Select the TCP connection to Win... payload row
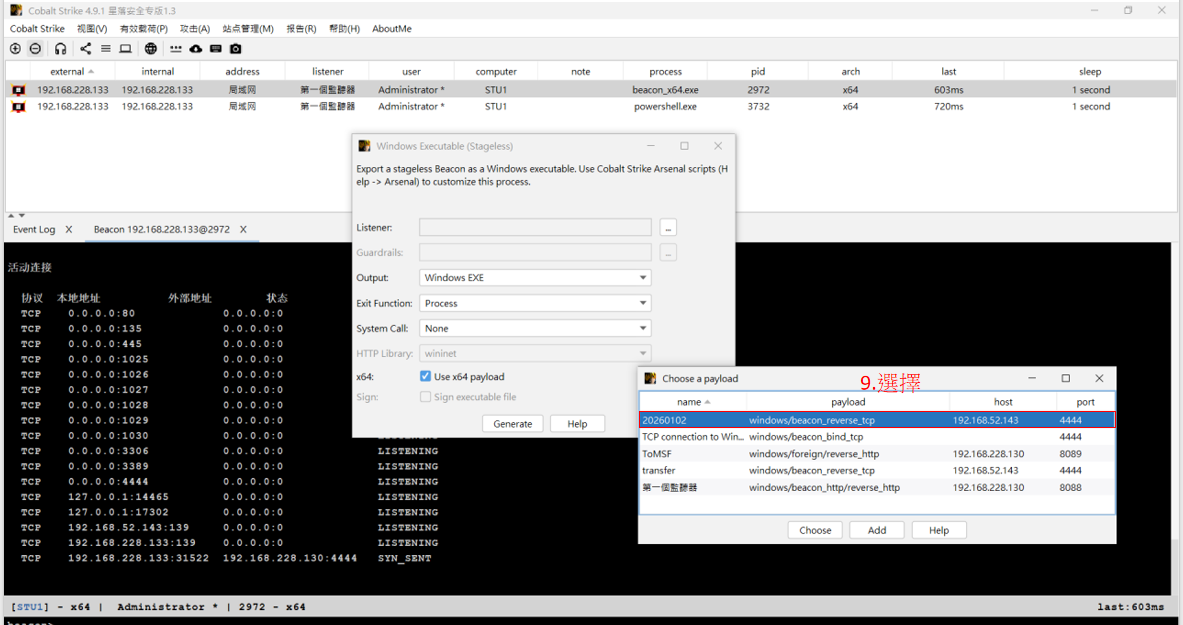1183x625 pixels. coord(877,437)
